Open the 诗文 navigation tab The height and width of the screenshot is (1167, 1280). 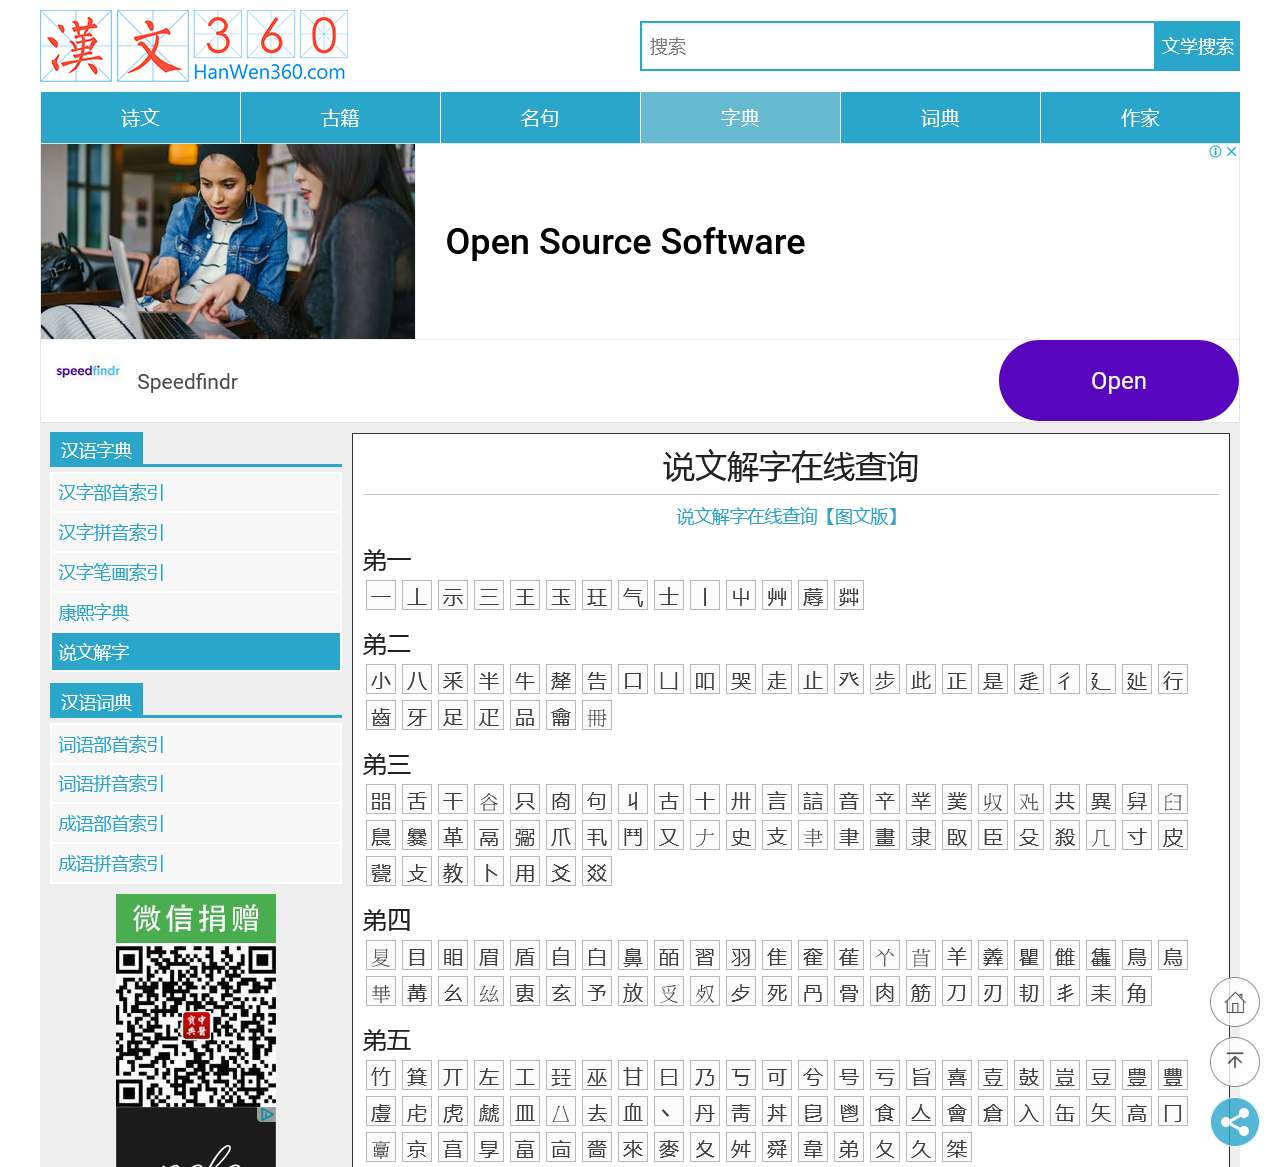pos(140,118)
